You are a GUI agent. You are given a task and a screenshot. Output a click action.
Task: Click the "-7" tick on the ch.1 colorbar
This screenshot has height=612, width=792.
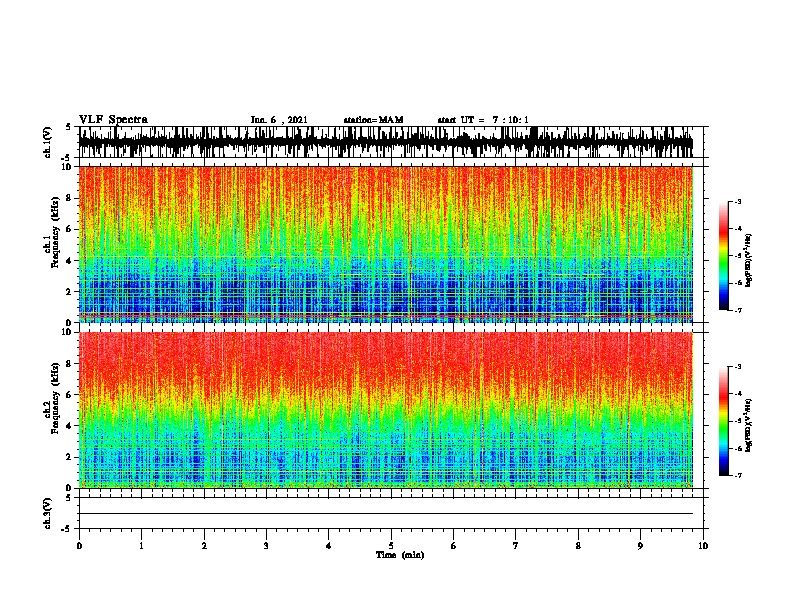(738, 310)
